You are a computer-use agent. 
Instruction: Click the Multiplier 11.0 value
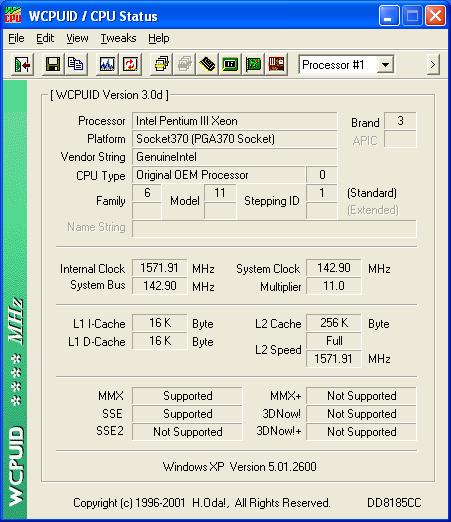click(334, 286)
